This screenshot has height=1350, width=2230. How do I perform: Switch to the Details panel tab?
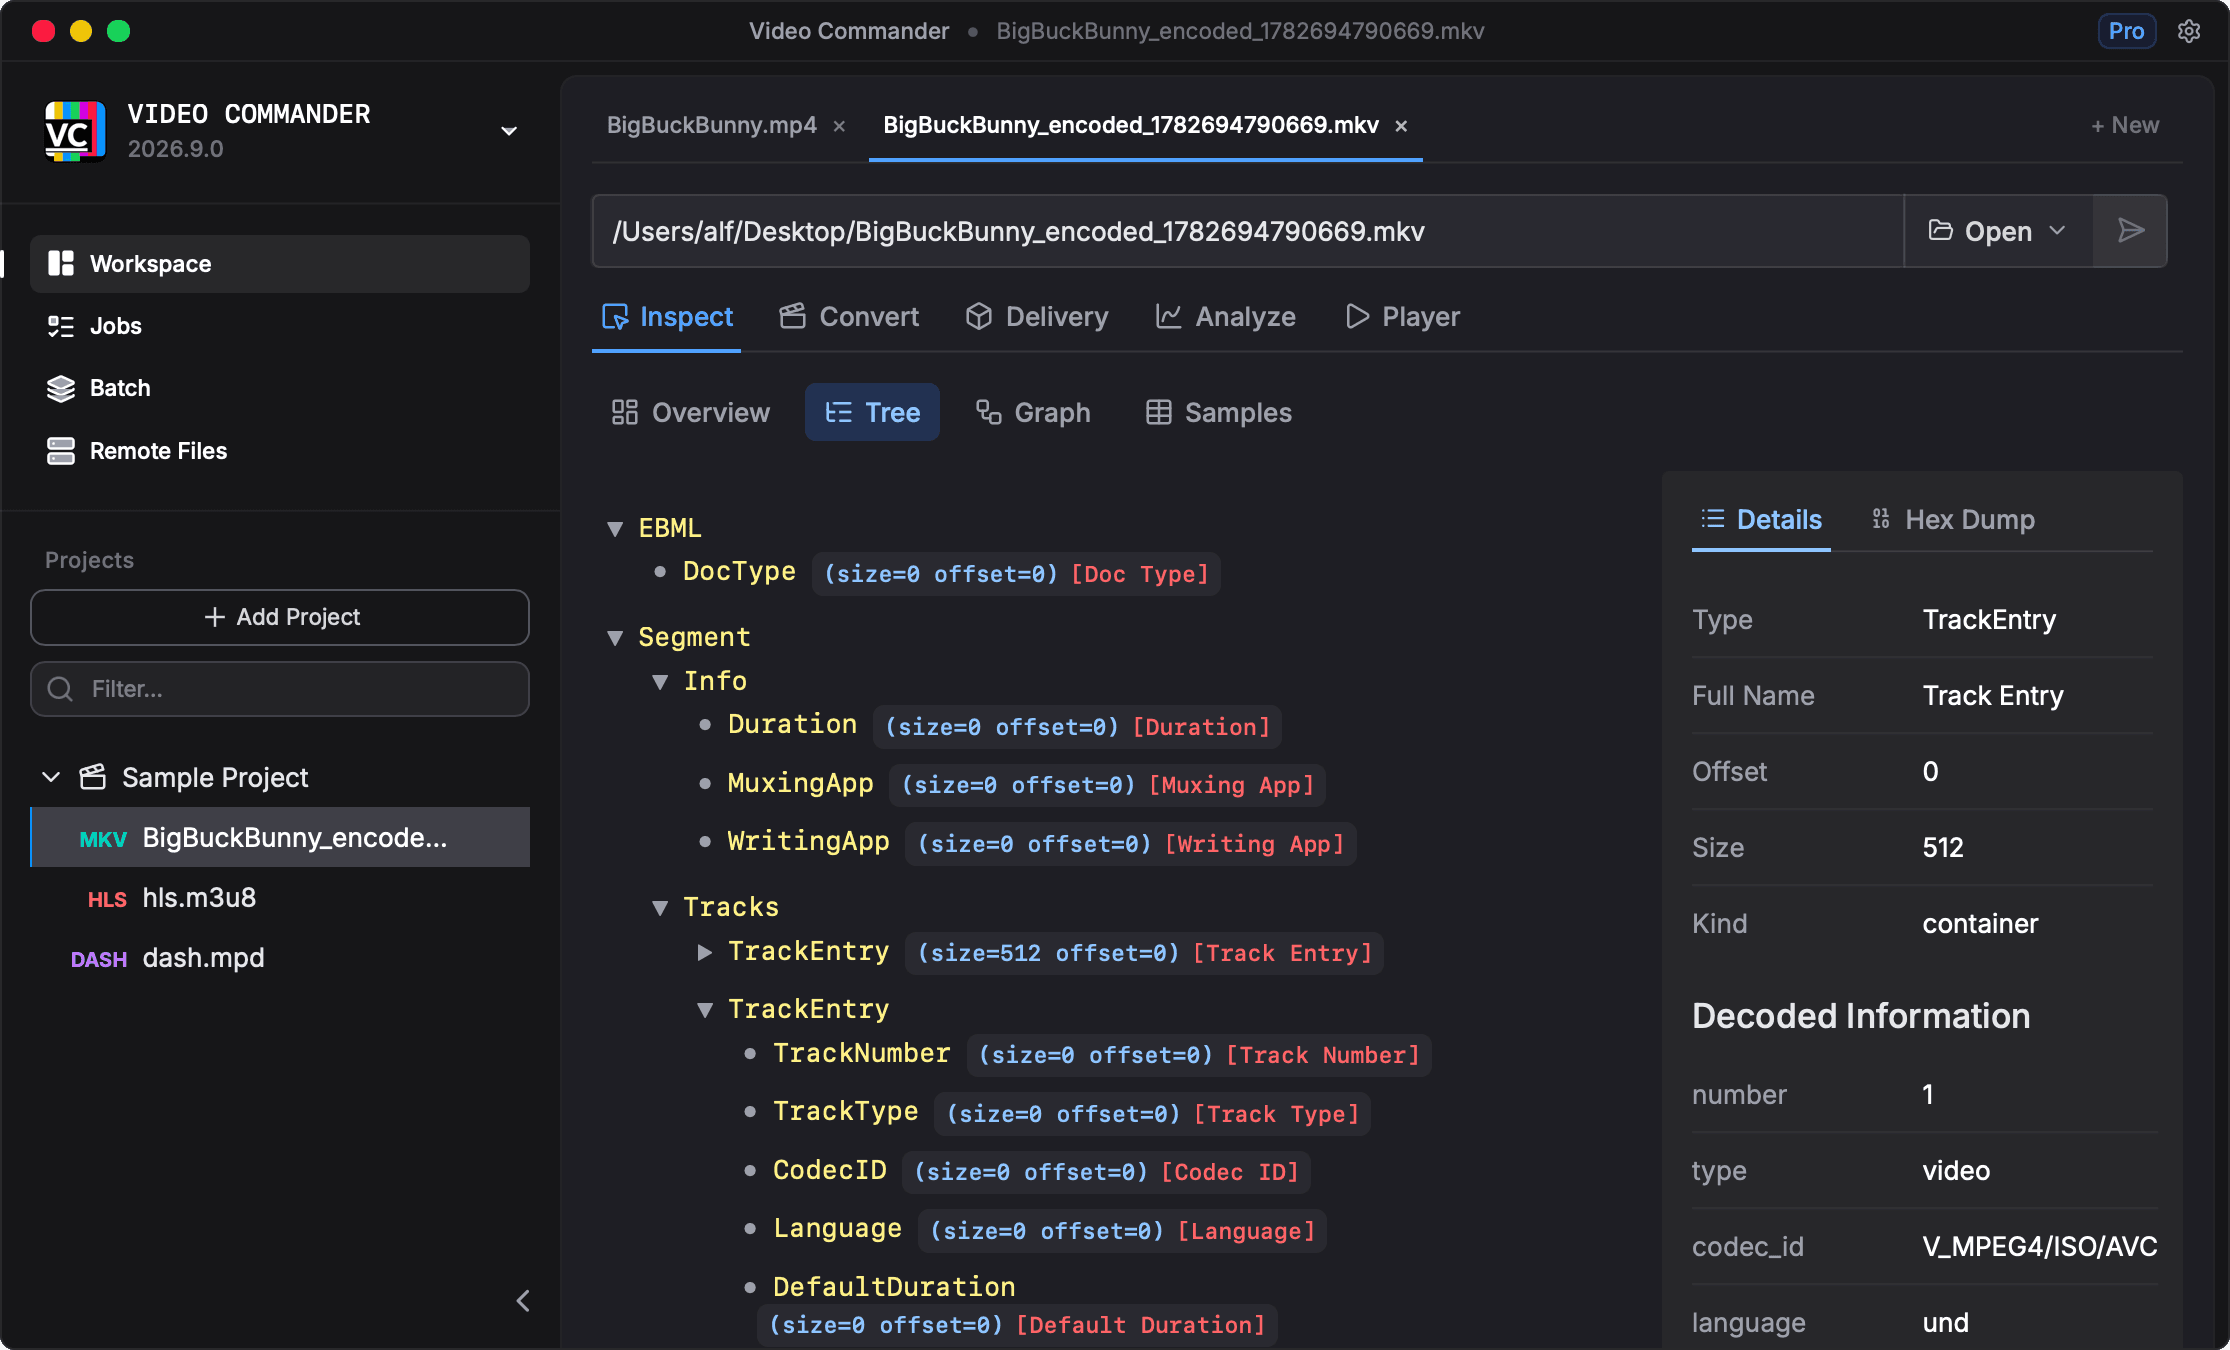point(1761,520)
